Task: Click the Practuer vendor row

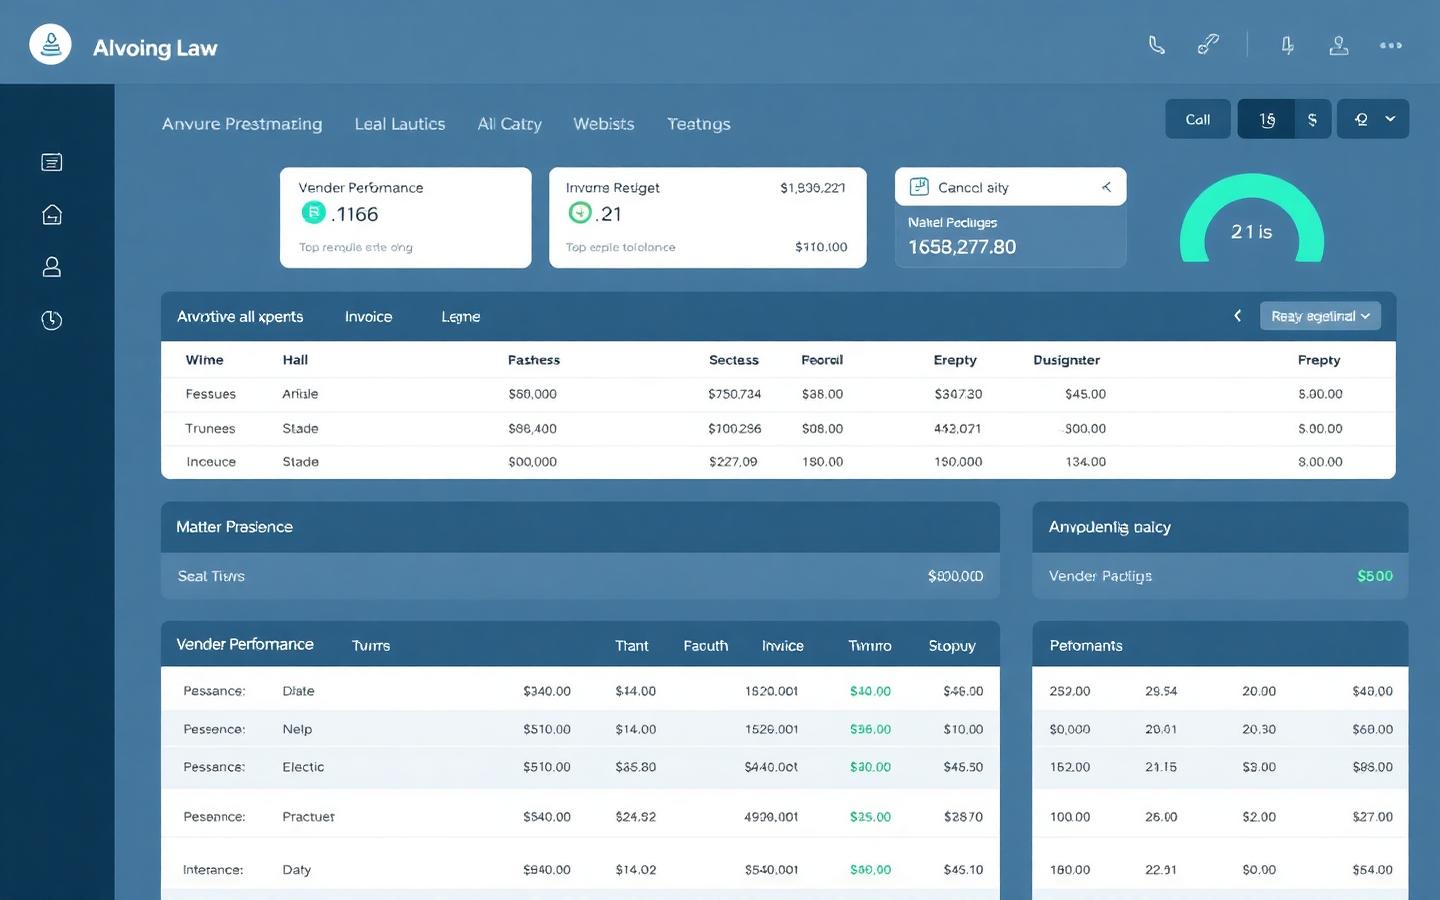Action: (580, 817)
